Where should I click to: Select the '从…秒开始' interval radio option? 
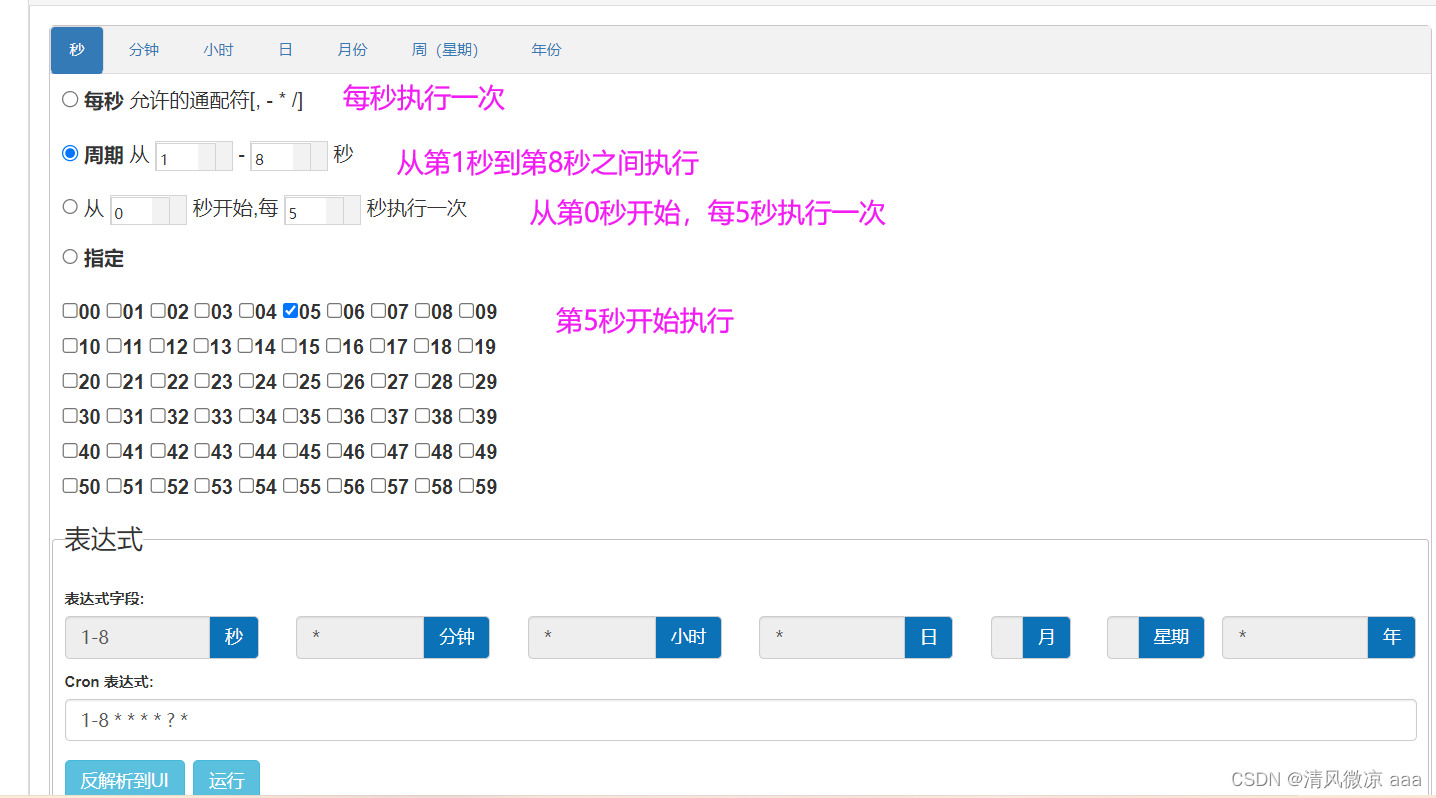[70, 207]
